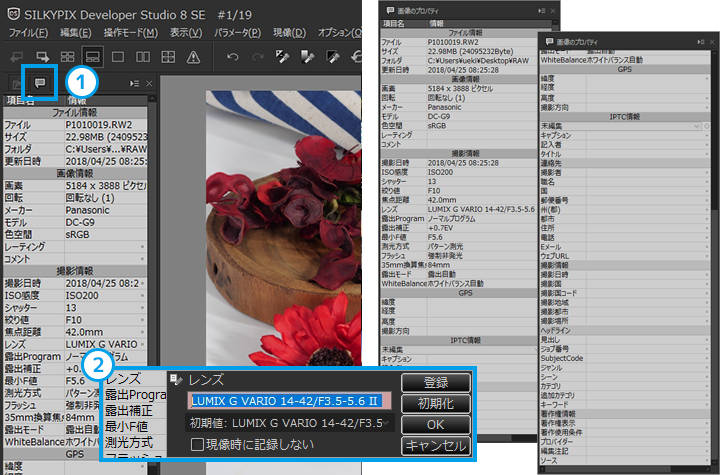Click the redo arrow icon
Viewport: 720px width, 475px height.
tap(258, 57)
